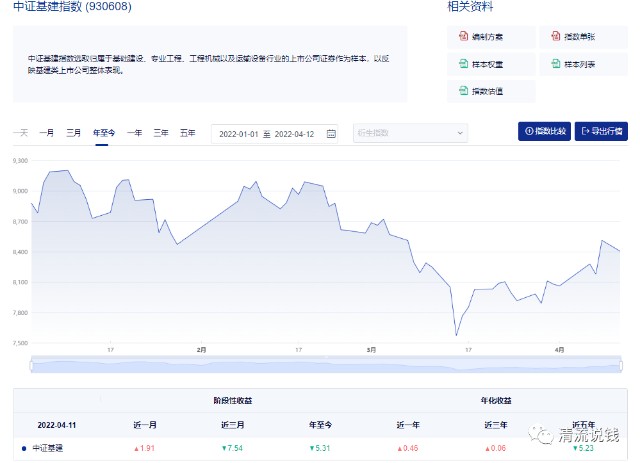This screenshot has width=640, height=463.
Task: Open the 编制方案 PDF document icon
Action: pyautogui.click(x=463, y=36)
